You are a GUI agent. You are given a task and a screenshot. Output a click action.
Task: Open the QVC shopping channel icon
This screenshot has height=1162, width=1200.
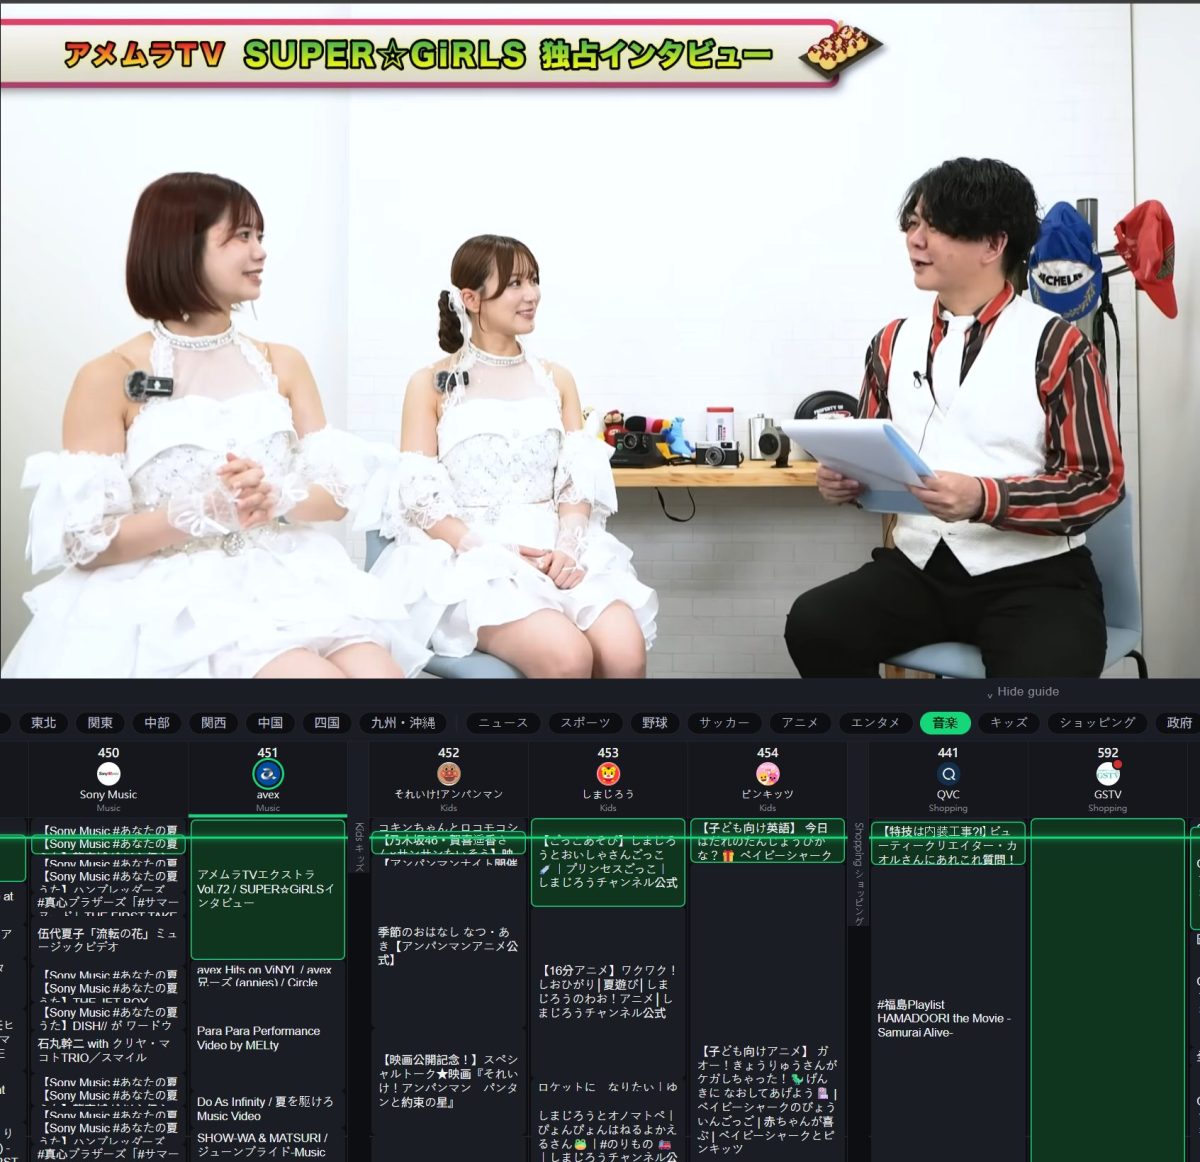click(x=948, y=774)
